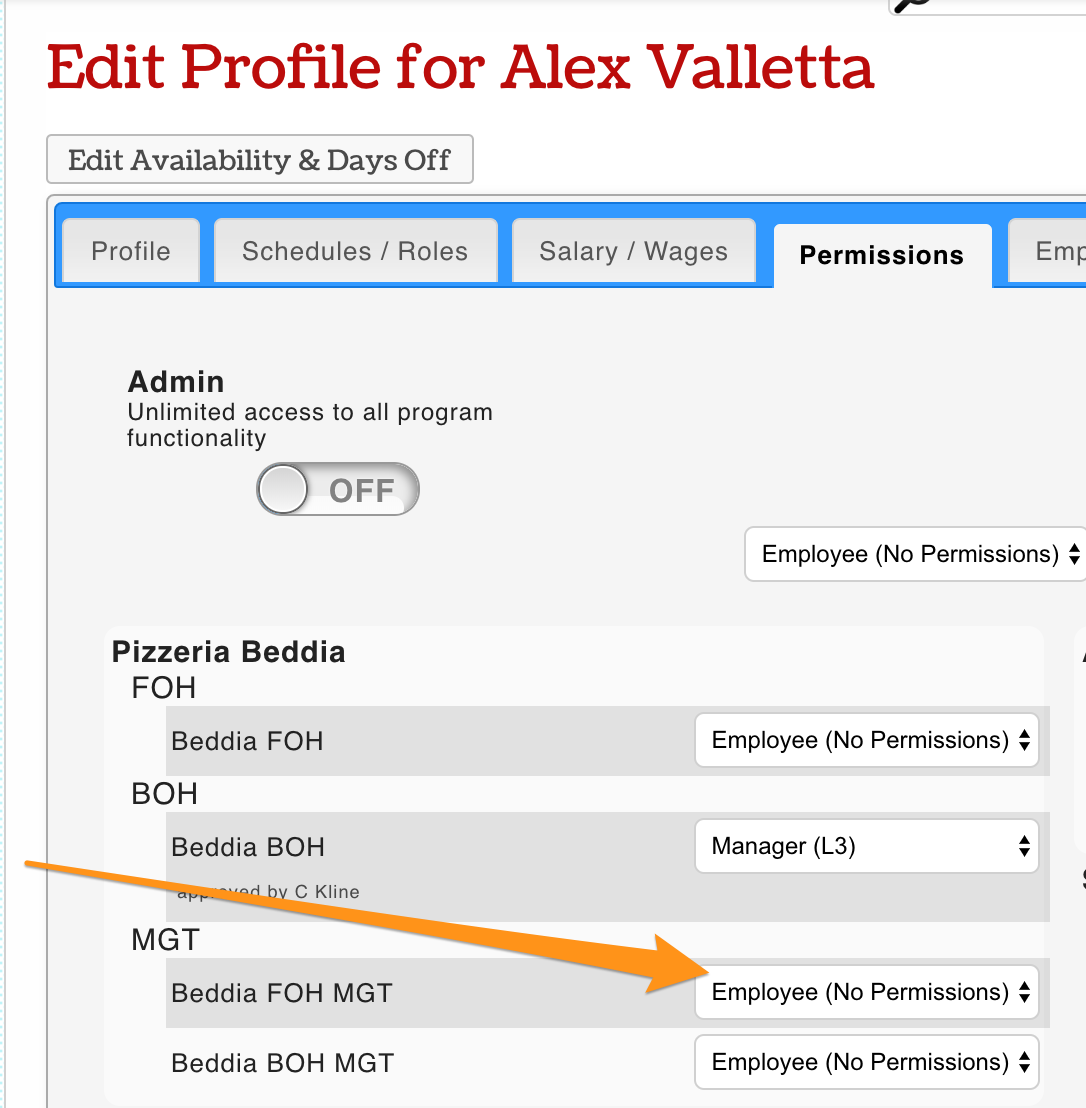Click the search magnifier icon
This screenshot has height=1108, width=1086.
[910, 5]
